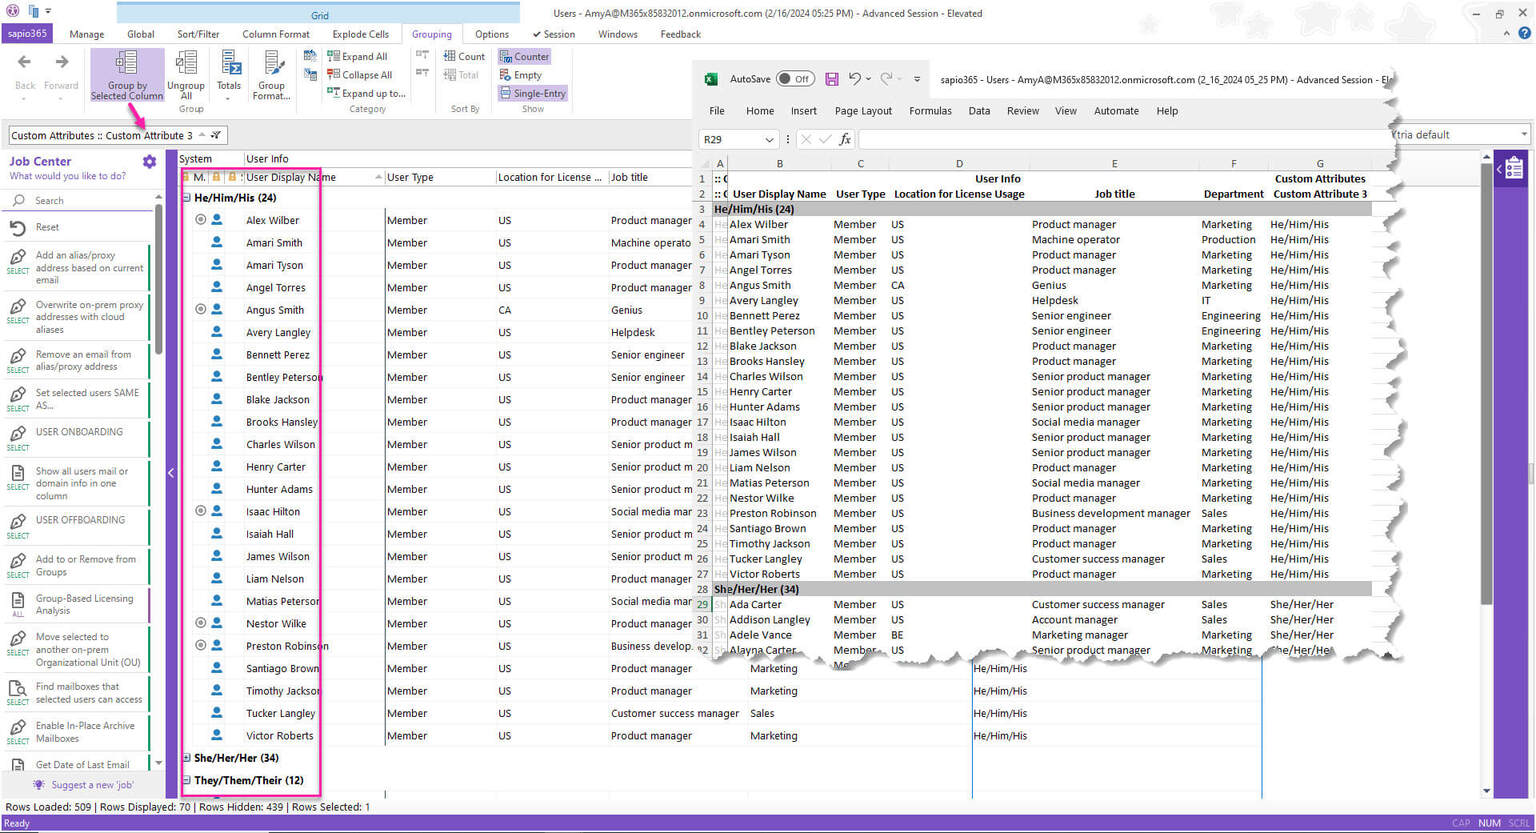Click the Excel insert function fx icon
The width and height of the screenshot is (1536, 833).
coord(845,139)
